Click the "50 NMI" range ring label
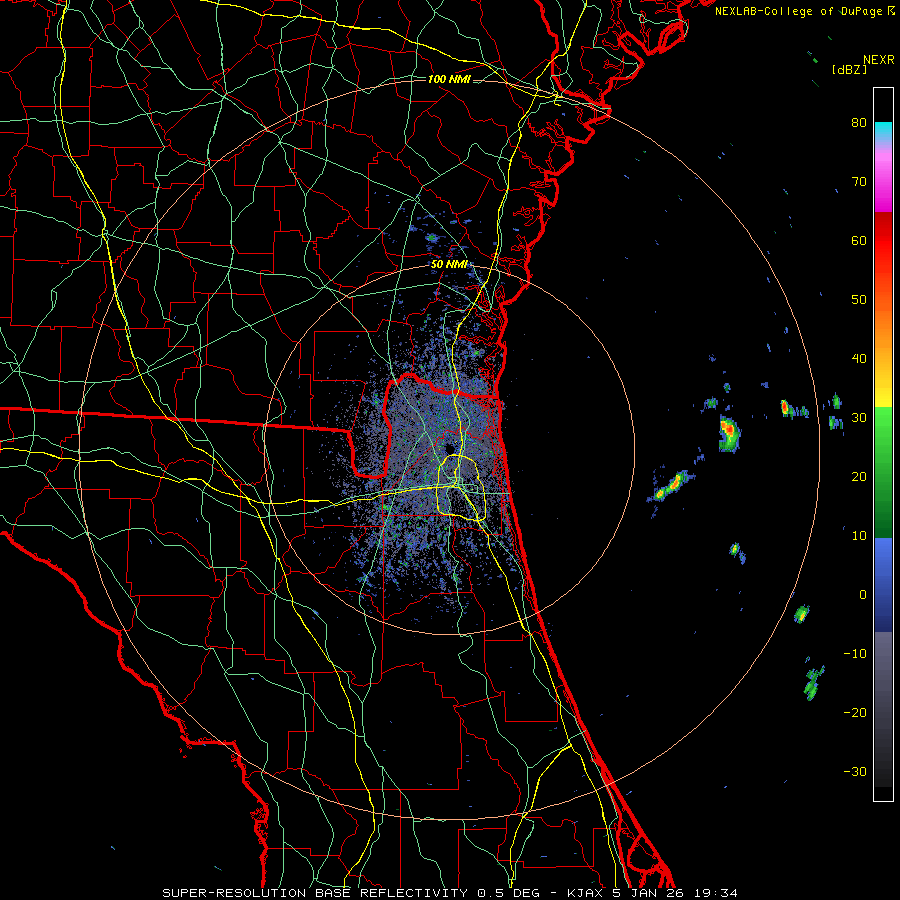The height and width of the screenshot is (900, 900). (449, 265)
